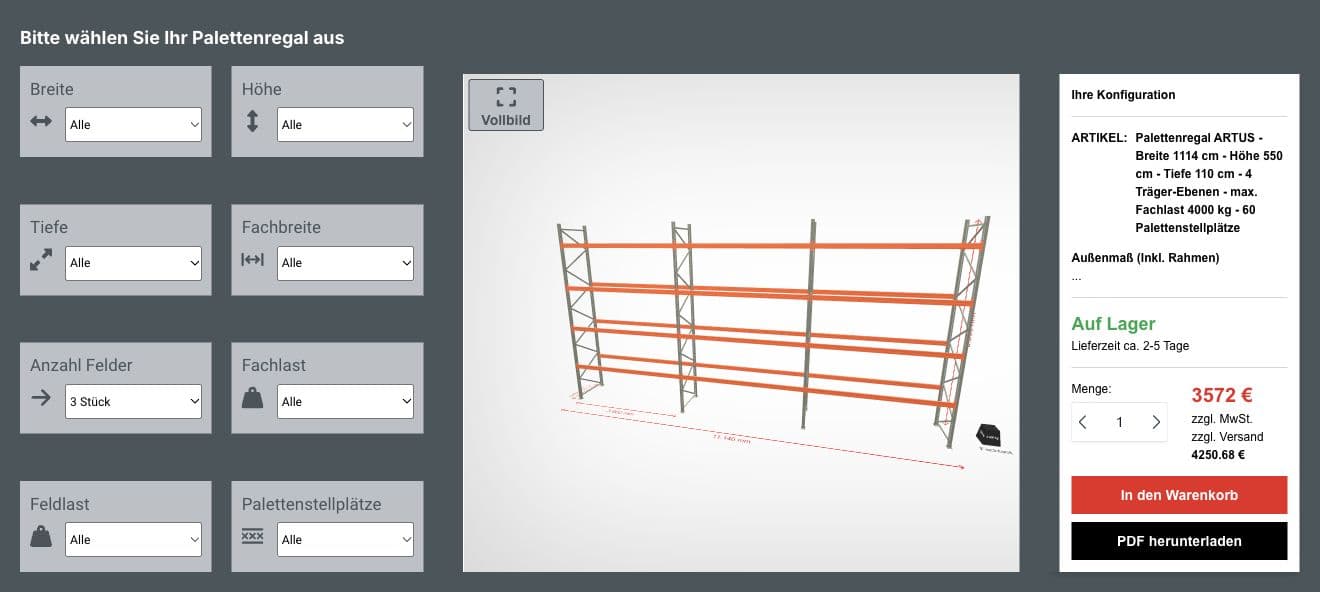Click the Fachbreite width icon
1320x592 pixels.
click(253, 260)
